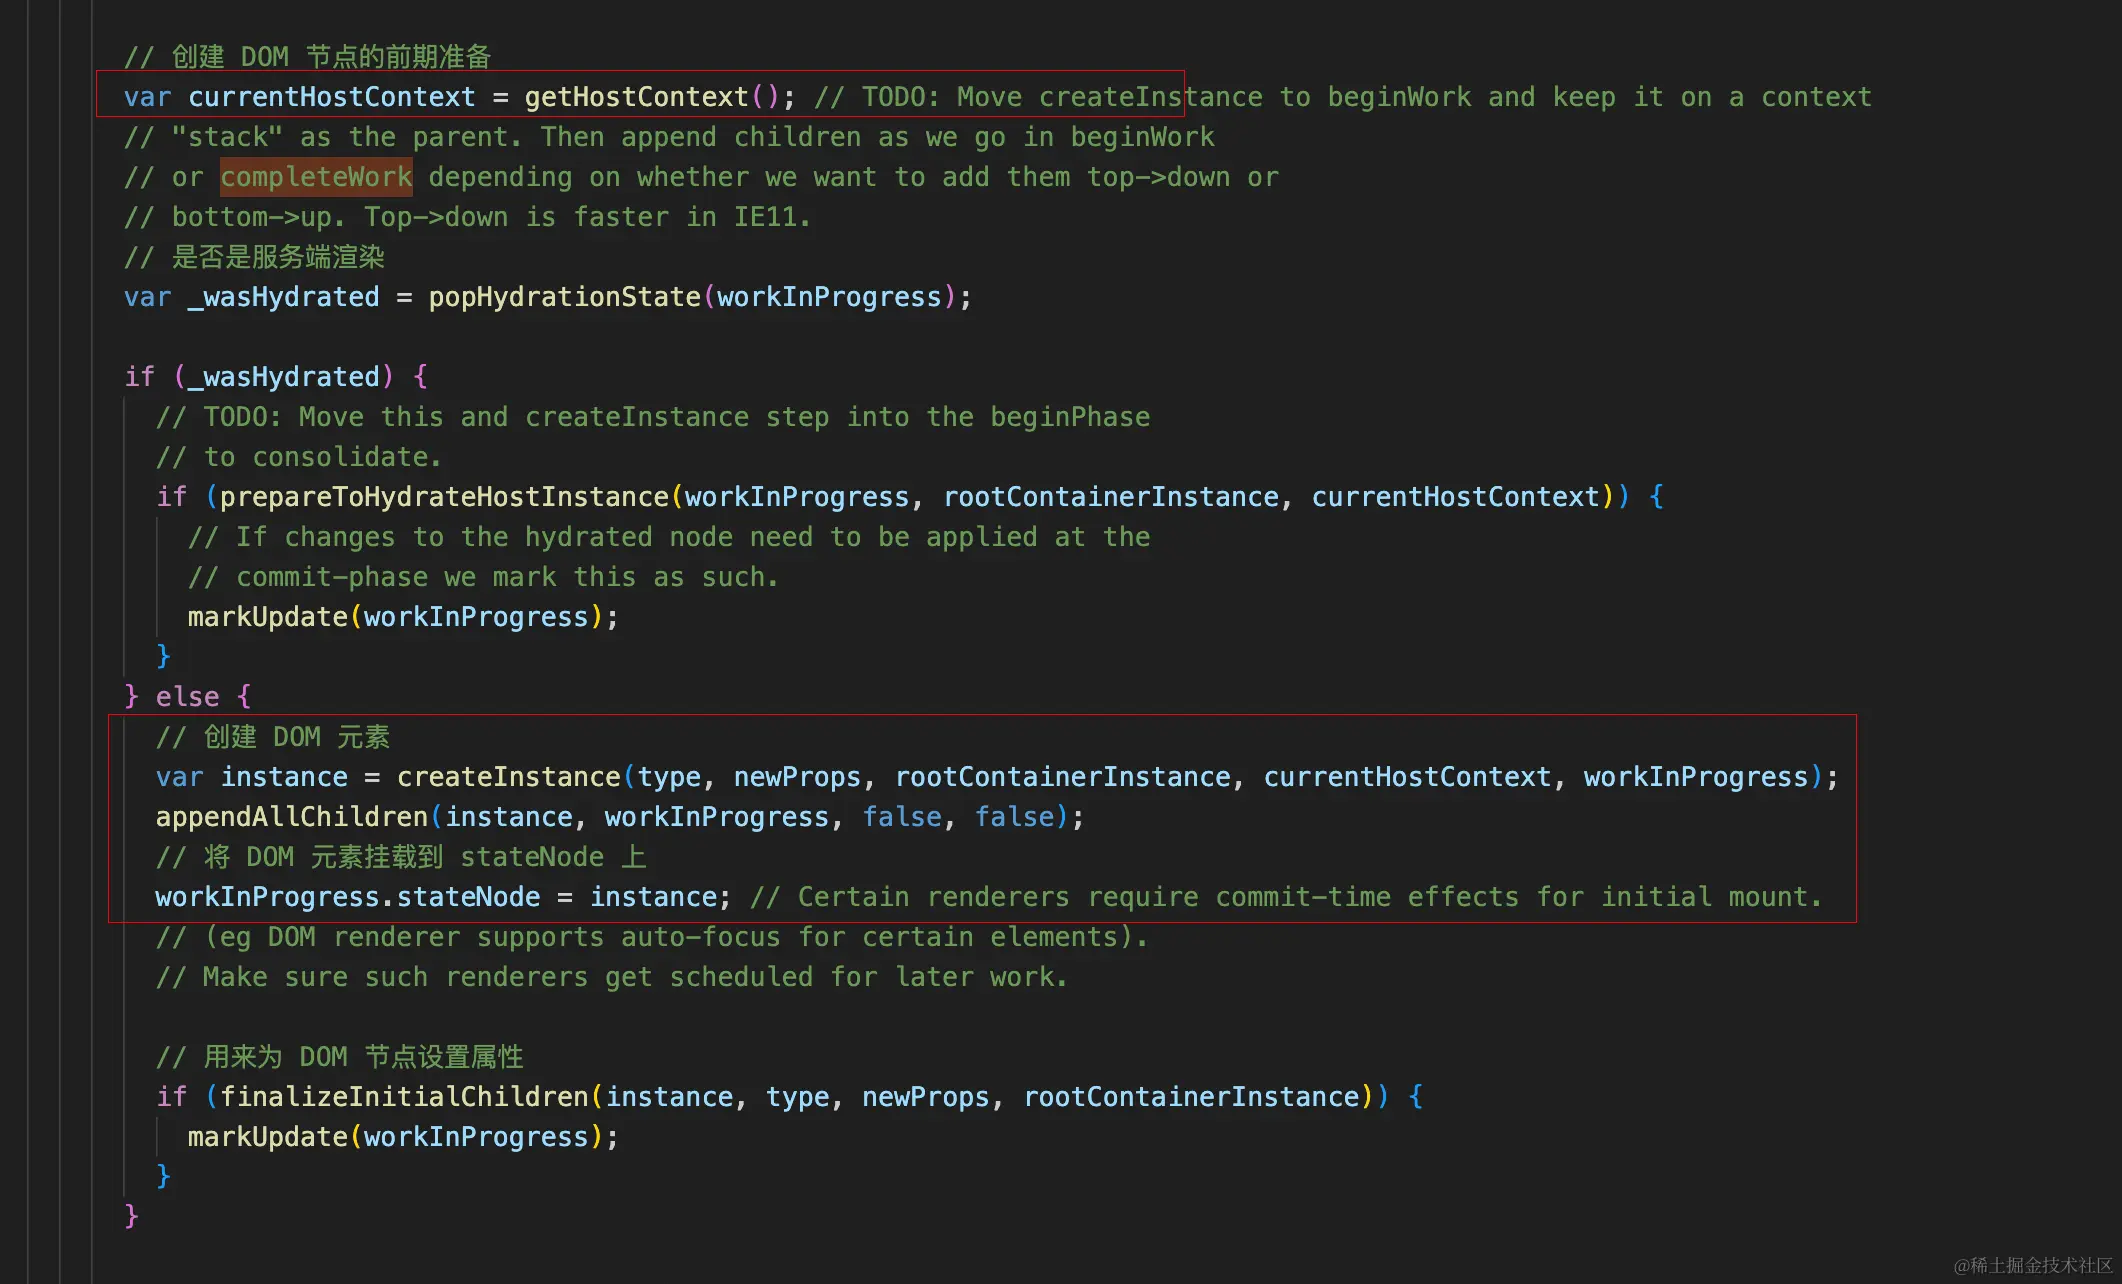The height and width of the screenshot is (1284, 2122).
Task: Click the getHostContext function call
Action: point(636,97)
